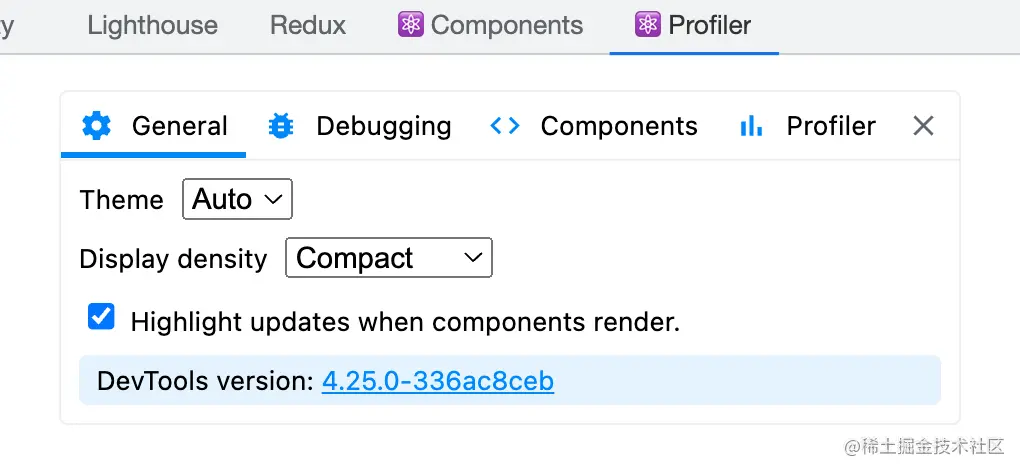1020x472 pixels.
Task: Switch to the Redux tab
Action: 308,25
